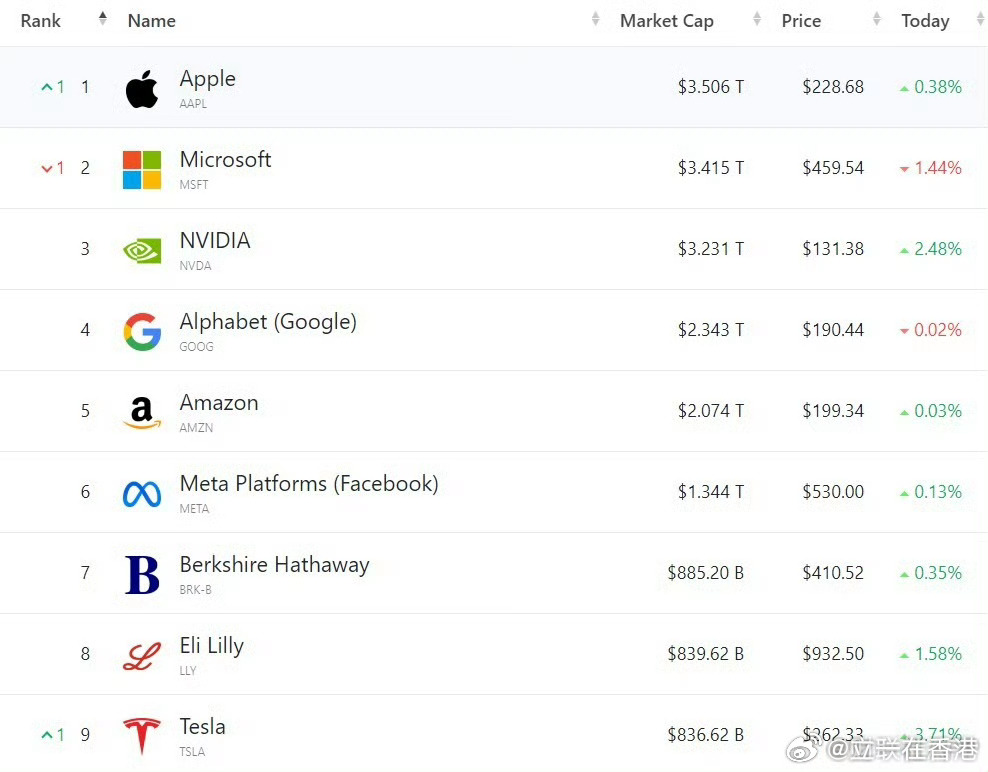This screenshot has width=988, height=772.
Task: Sort by Price column sort arrows
Action: (x=877, y=20)
